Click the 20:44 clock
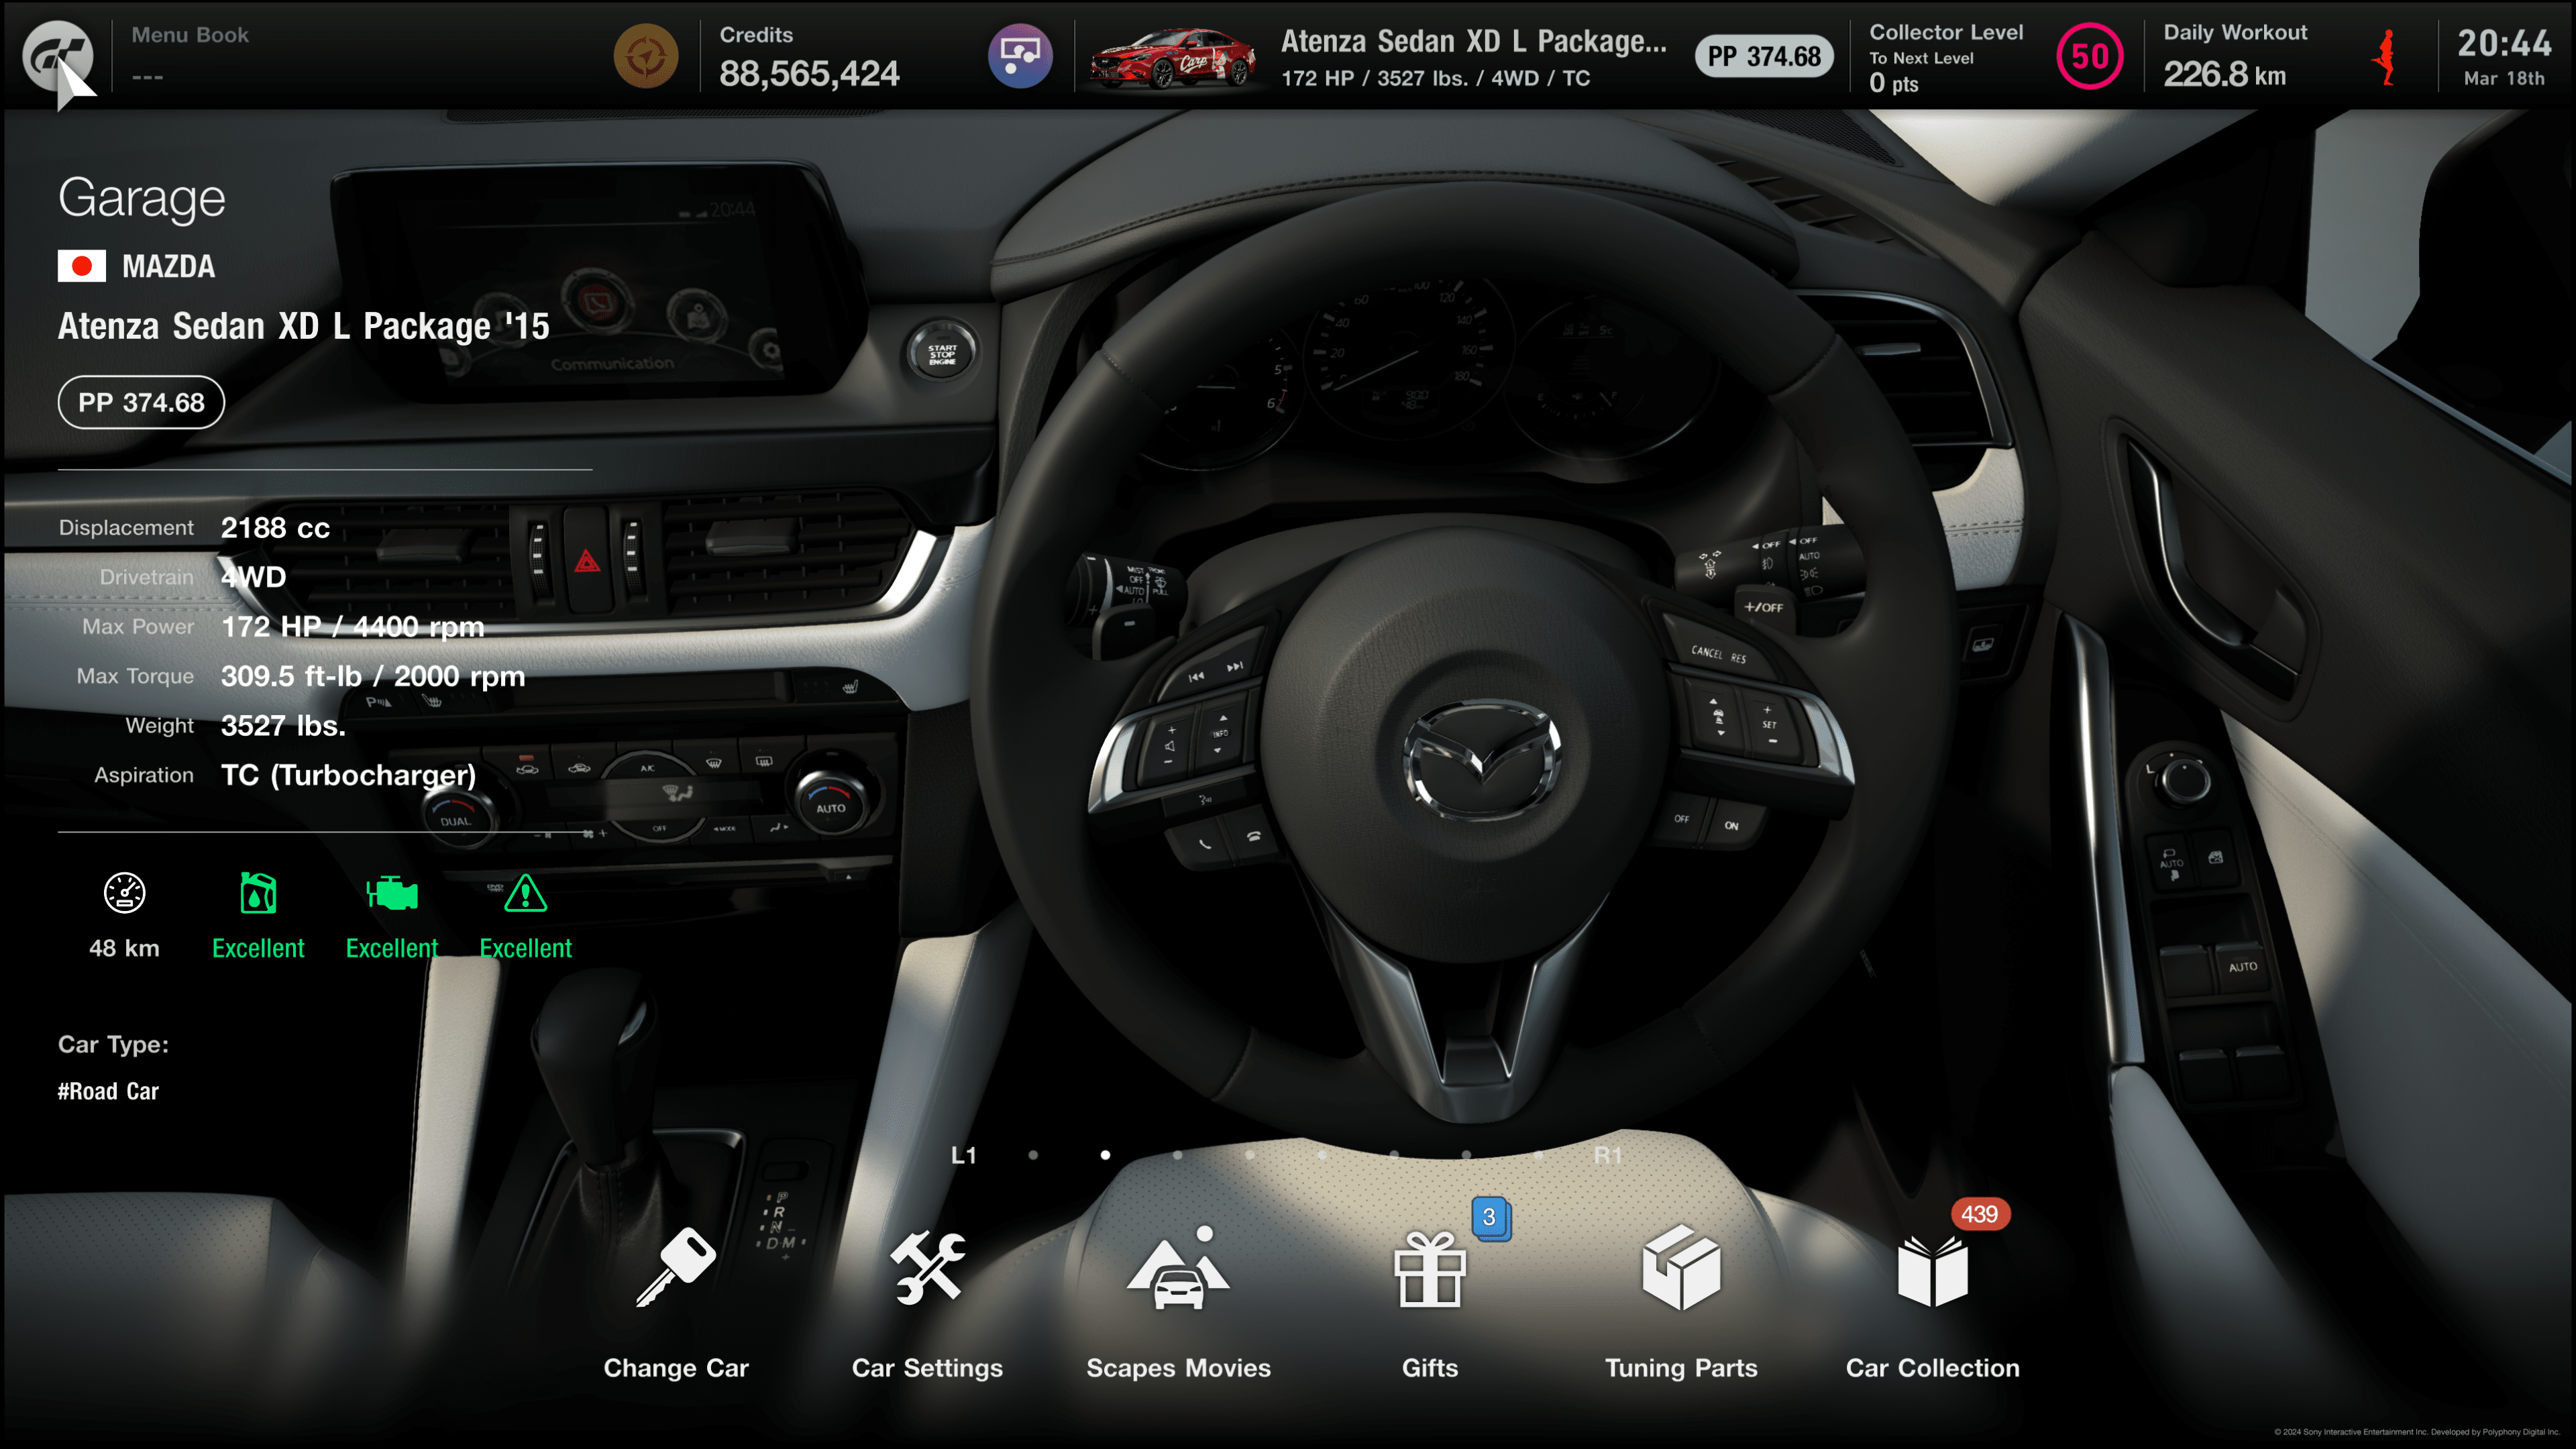The height and width of the screenshot is (1449, 2576). pos(2504,43)
